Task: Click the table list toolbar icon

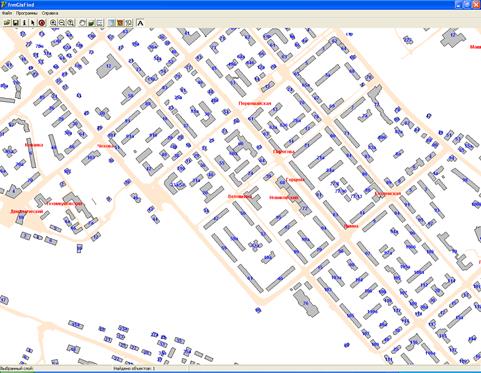Action: click(99, 23)
